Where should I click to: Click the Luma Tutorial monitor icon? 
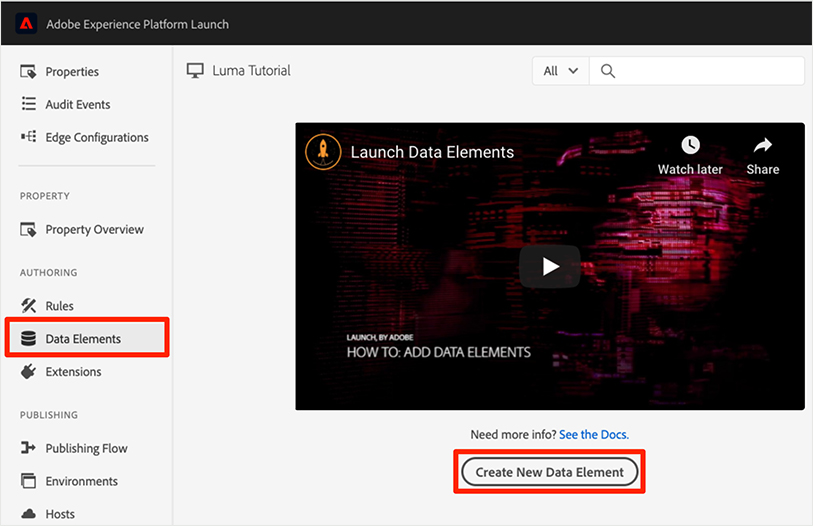click(x=195, y=71)
